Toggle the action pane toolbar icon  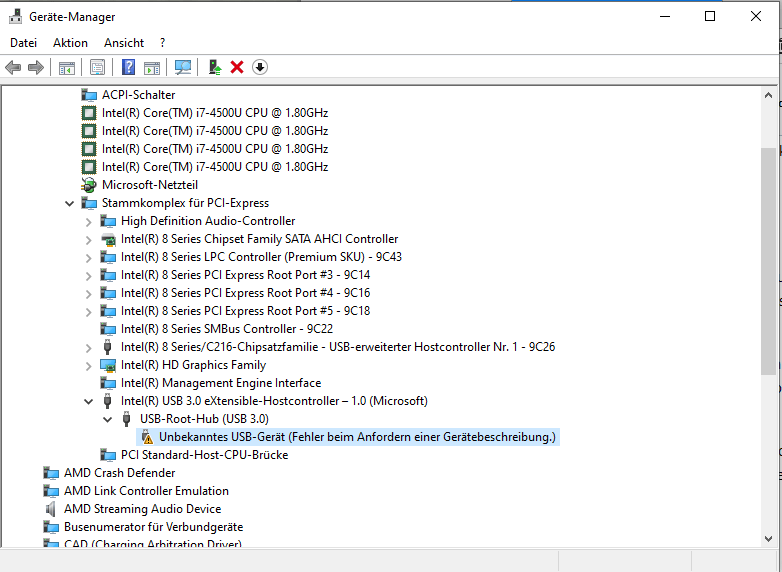coord(152,67)
